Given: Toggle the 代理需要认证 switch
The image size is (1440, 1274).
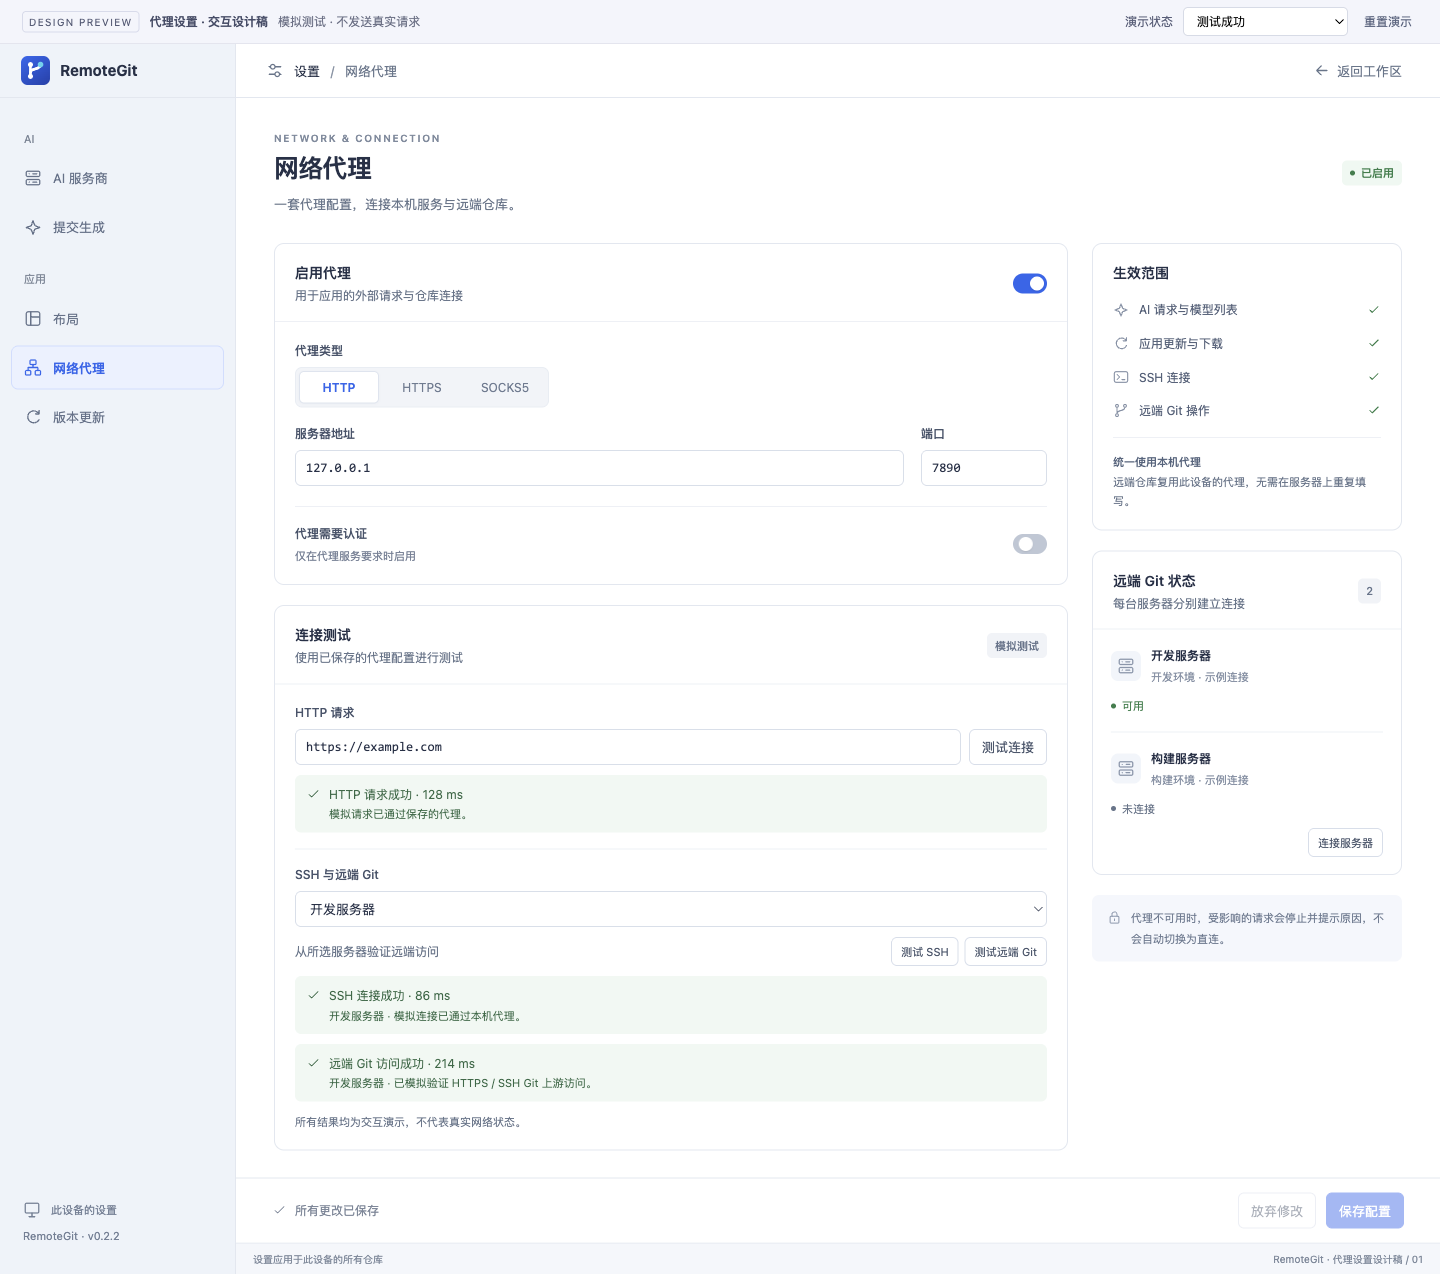Looking at the screenshot, I should tap(1030, 544).
